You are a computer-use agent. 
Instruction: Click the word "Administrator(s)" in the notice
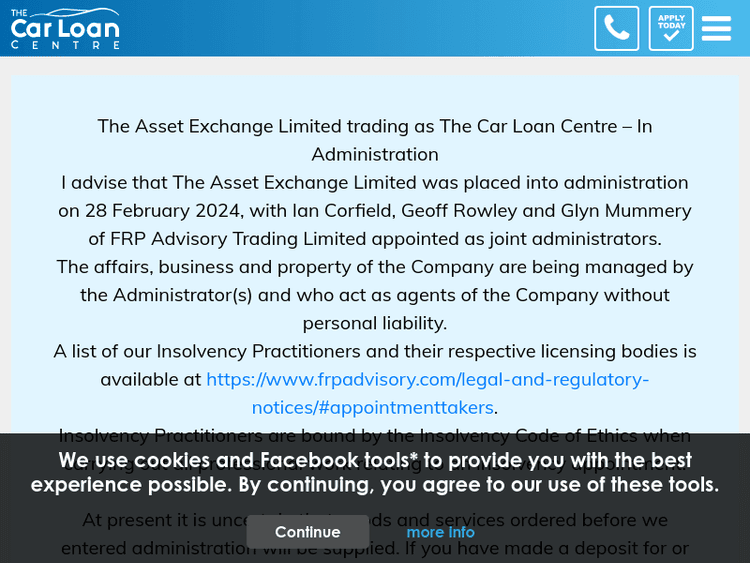(187, 294)
